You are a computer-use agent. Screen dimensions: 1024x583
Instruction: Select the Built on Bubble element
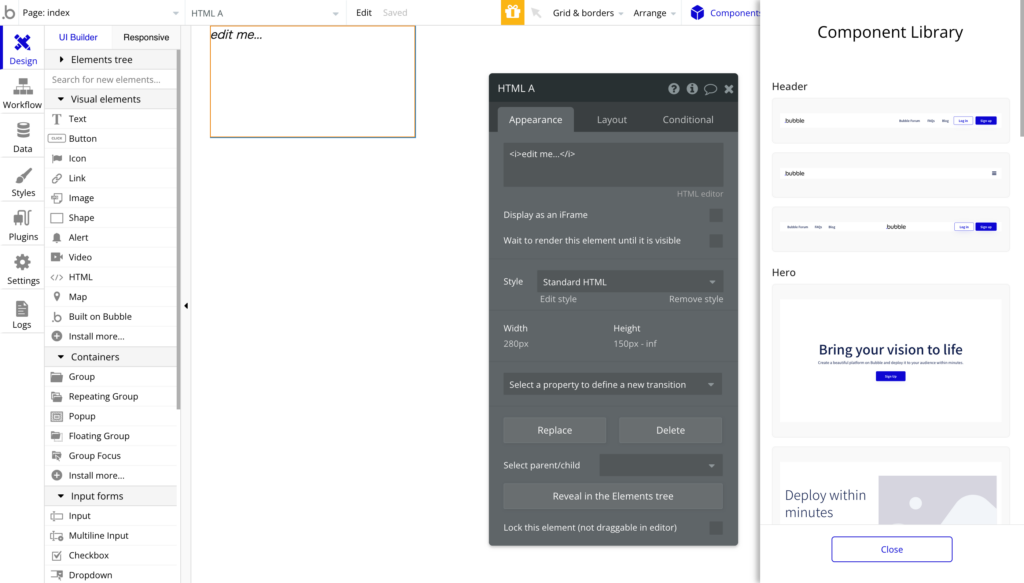coord(112,317)
